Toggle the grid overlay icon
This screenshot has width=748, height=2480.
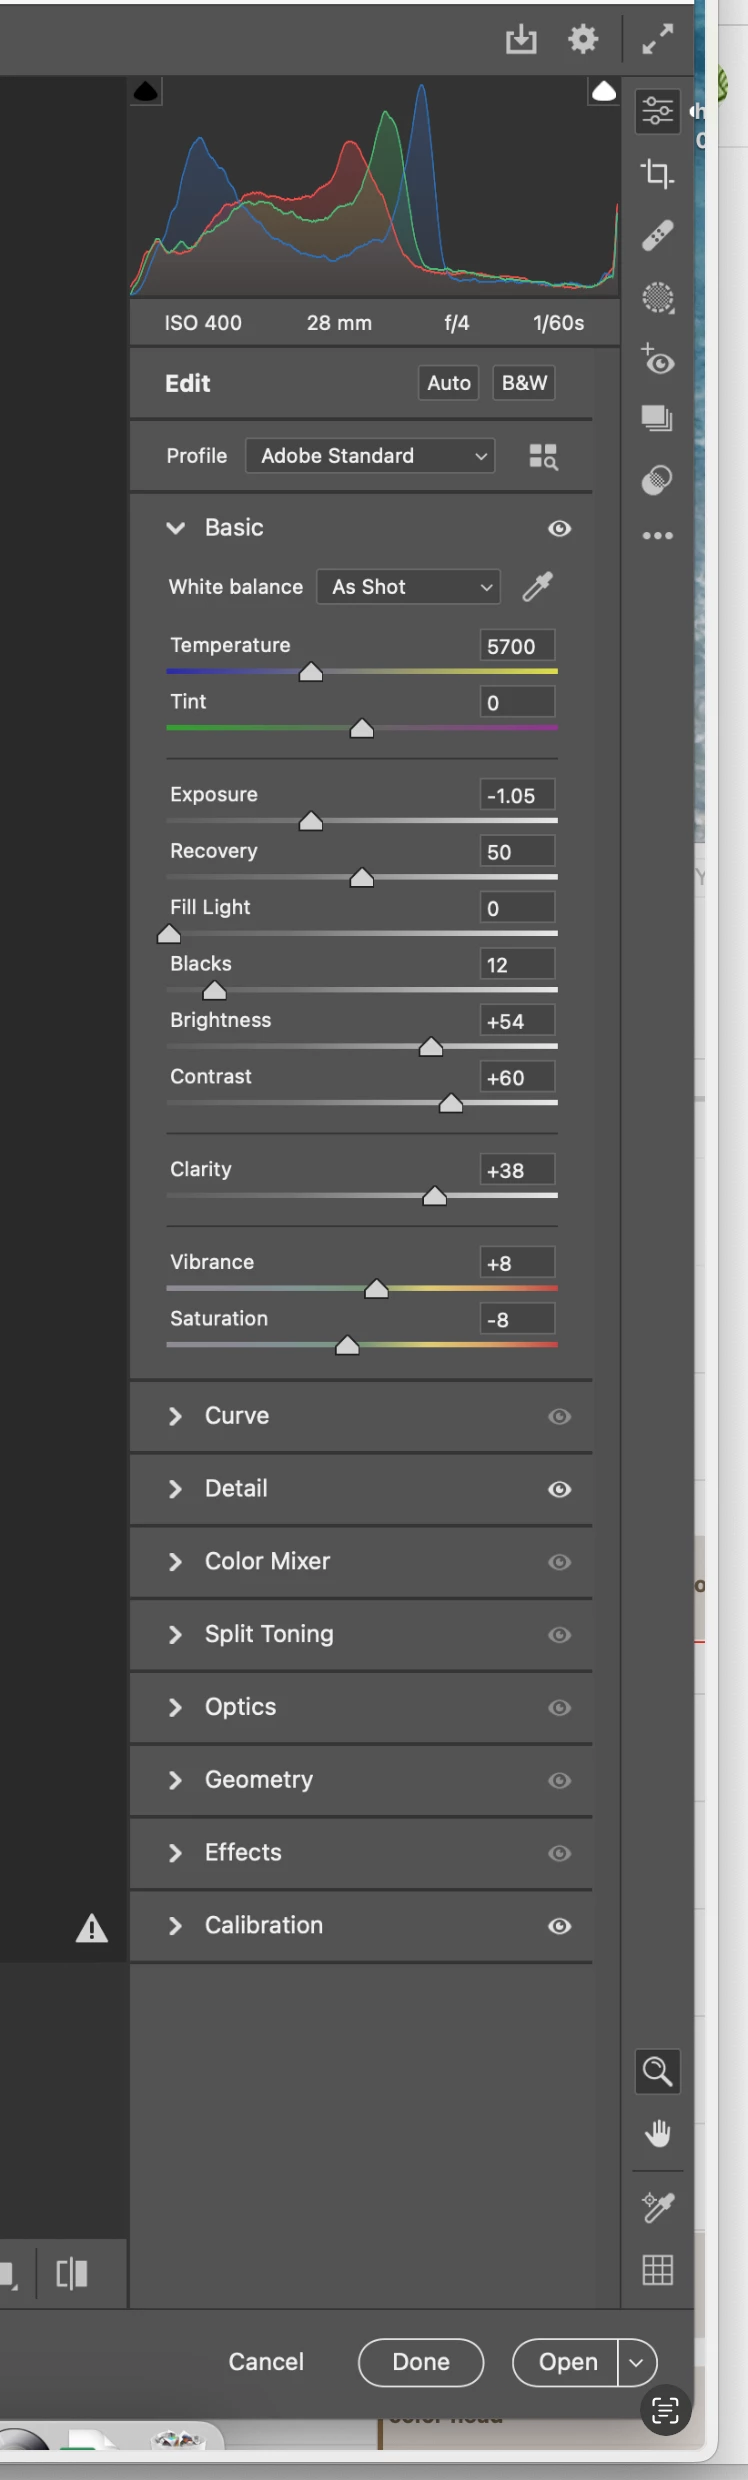pos(657,2270)
